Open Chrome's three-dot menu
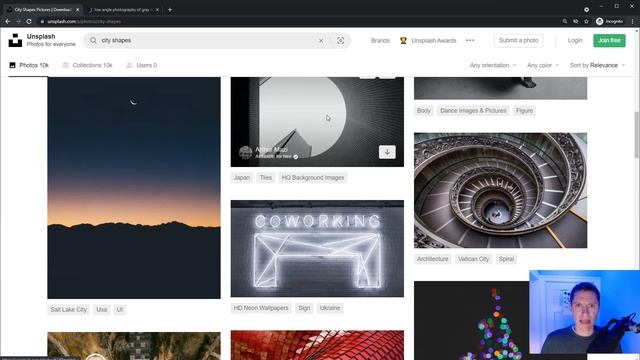Image resolution: width=640 pixels, height=360 pixels. [633, 21]
